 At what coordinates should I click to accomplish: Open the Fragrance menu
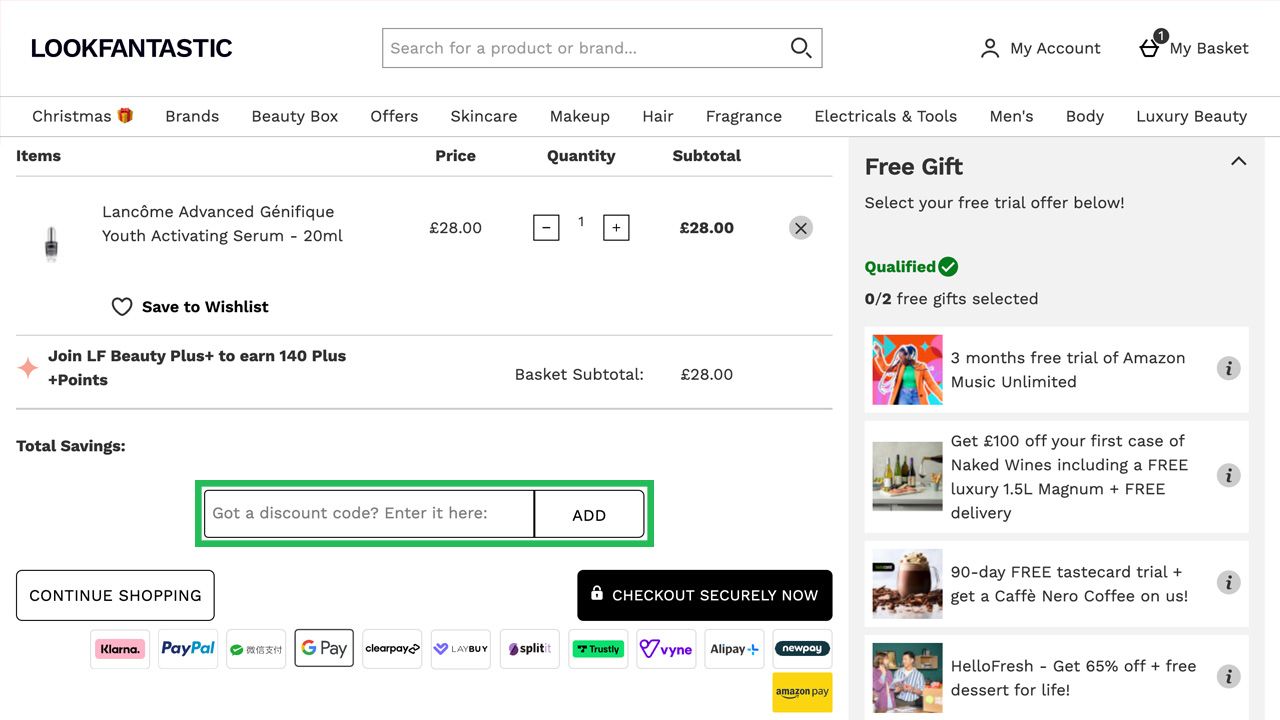point(744,116)
